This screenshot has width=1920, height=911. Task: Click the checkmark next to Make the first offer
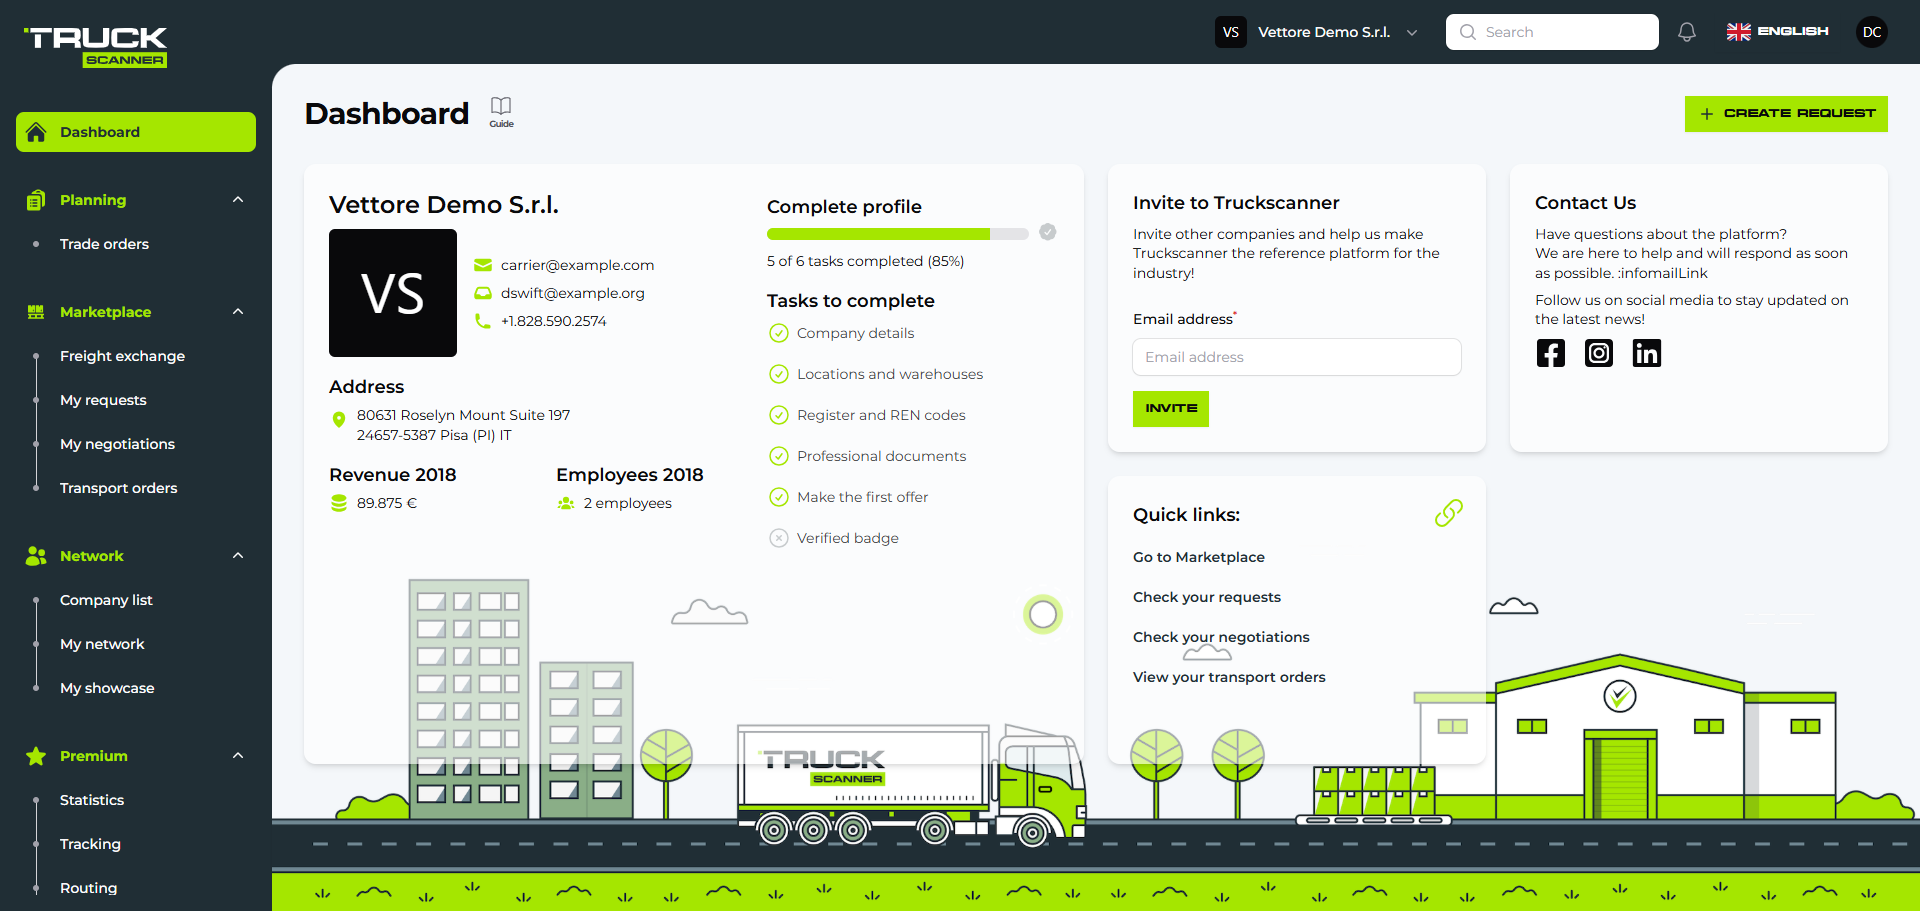tap(779, 497)
